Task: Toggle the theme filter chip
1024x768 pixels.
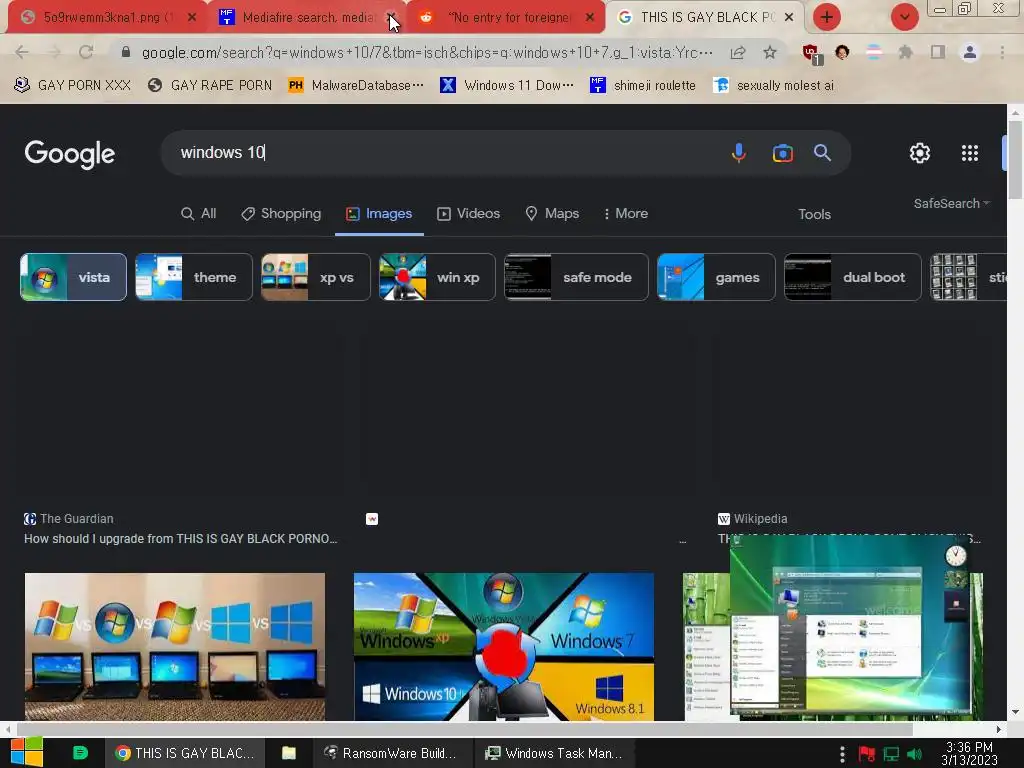Action: [194, 277]
